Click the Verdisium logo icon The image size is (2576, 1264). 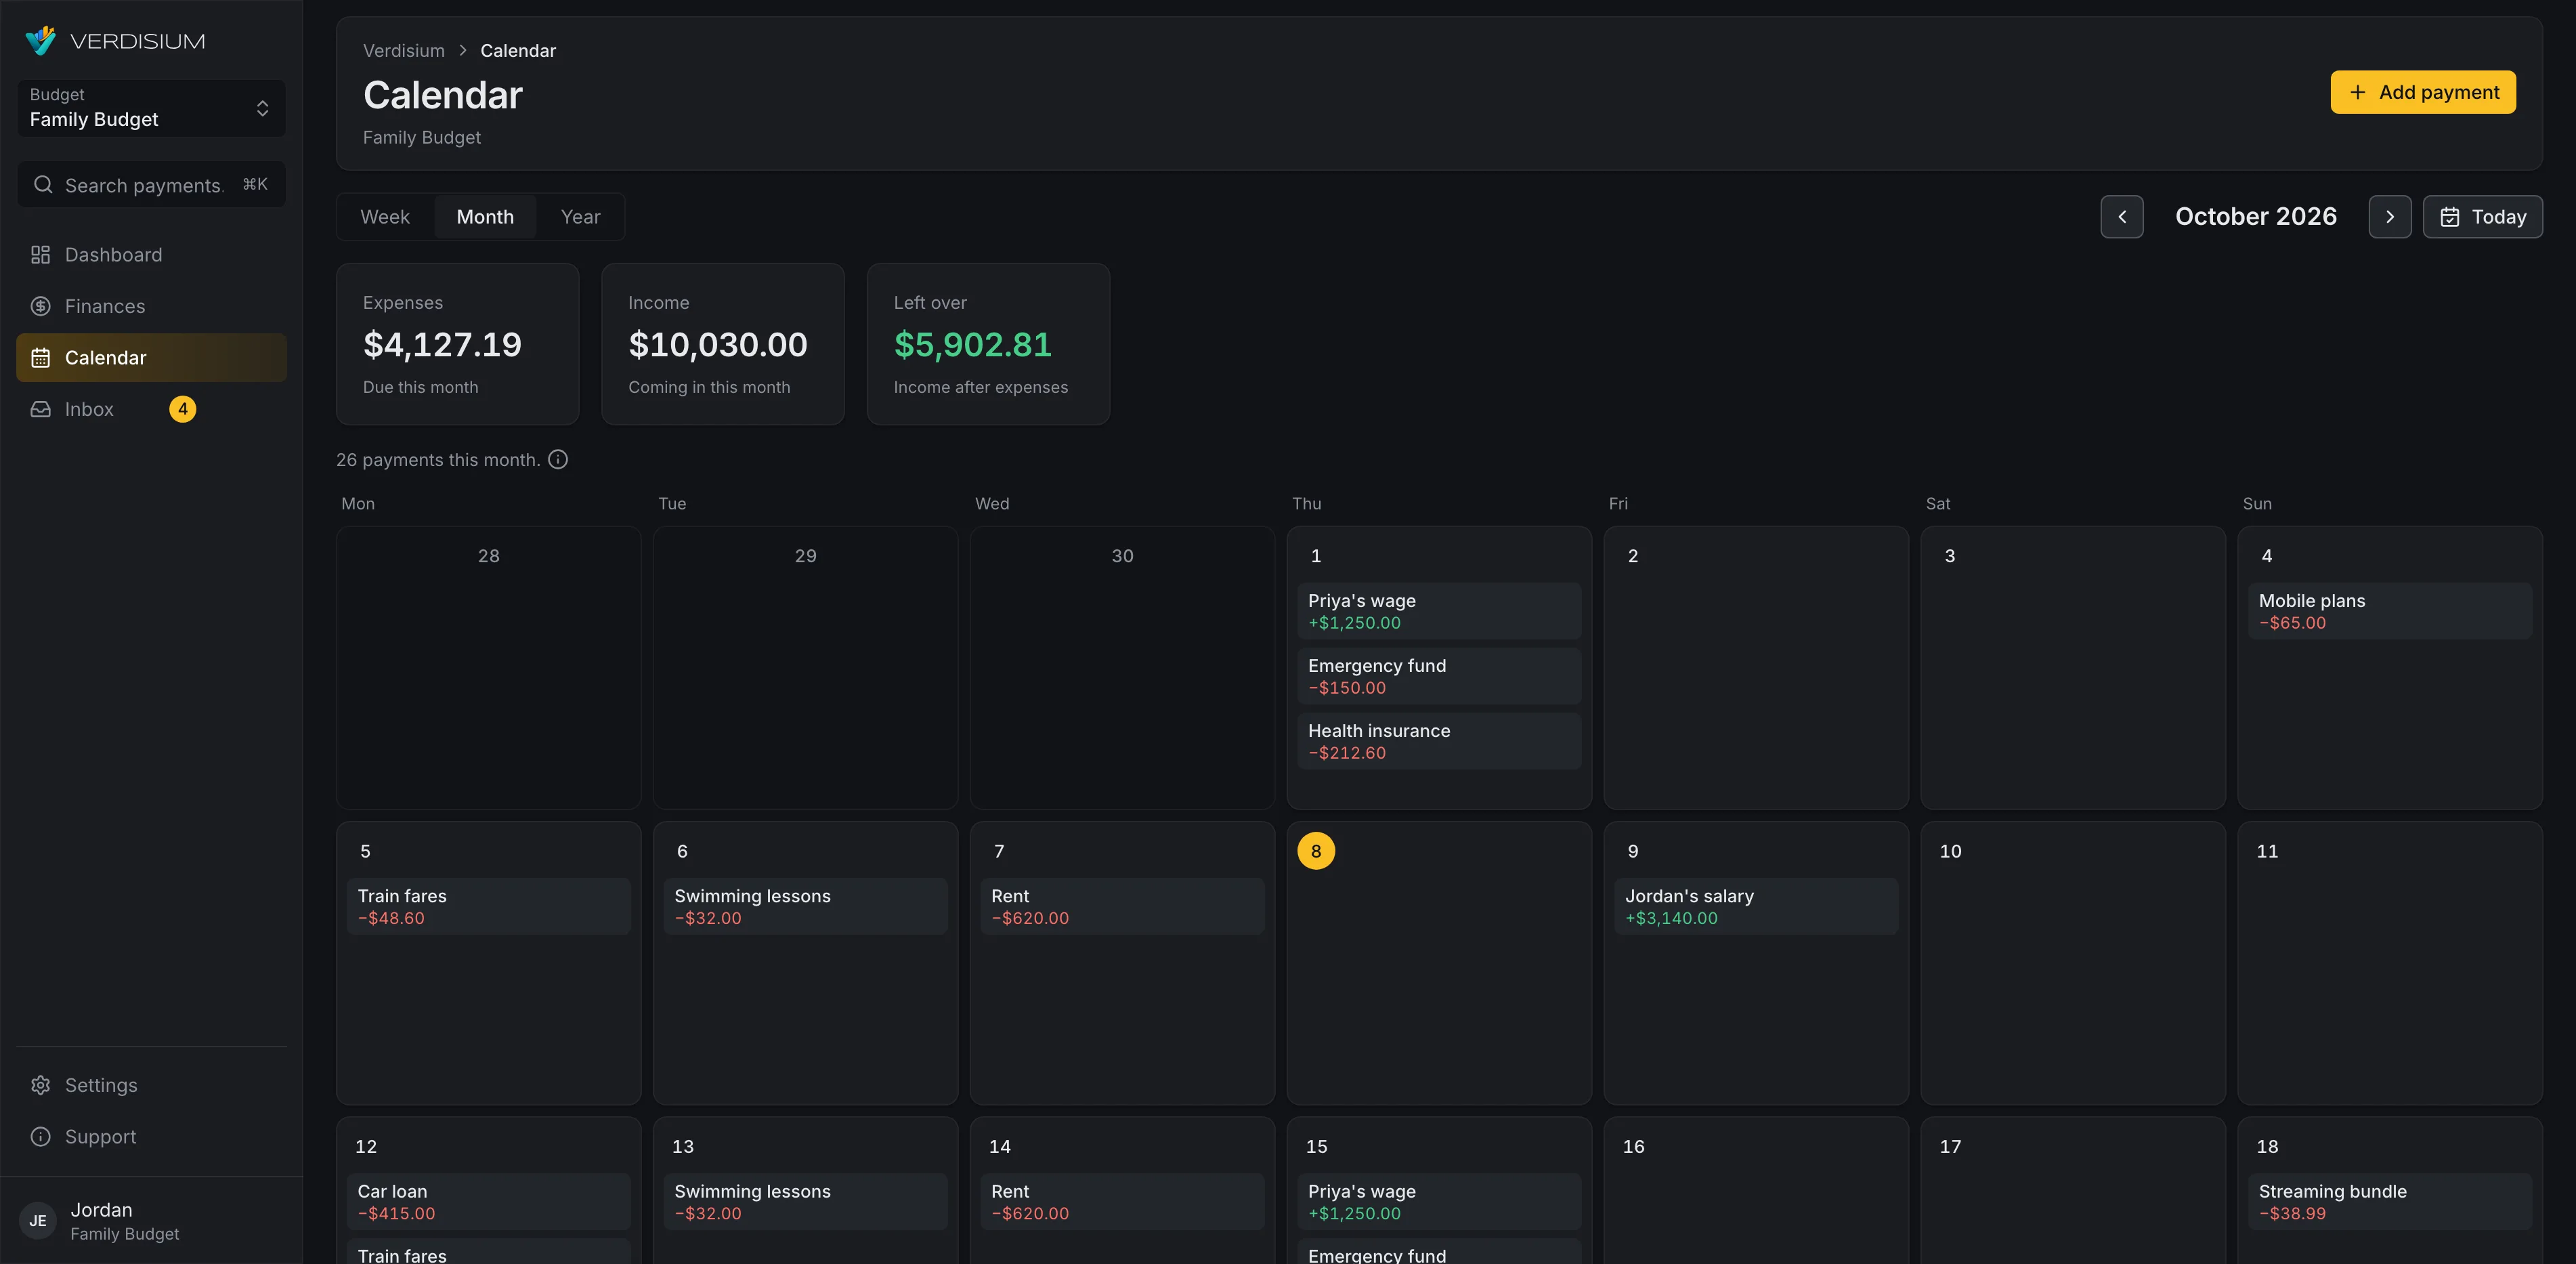pyautogui.click(x=40, y=41)
